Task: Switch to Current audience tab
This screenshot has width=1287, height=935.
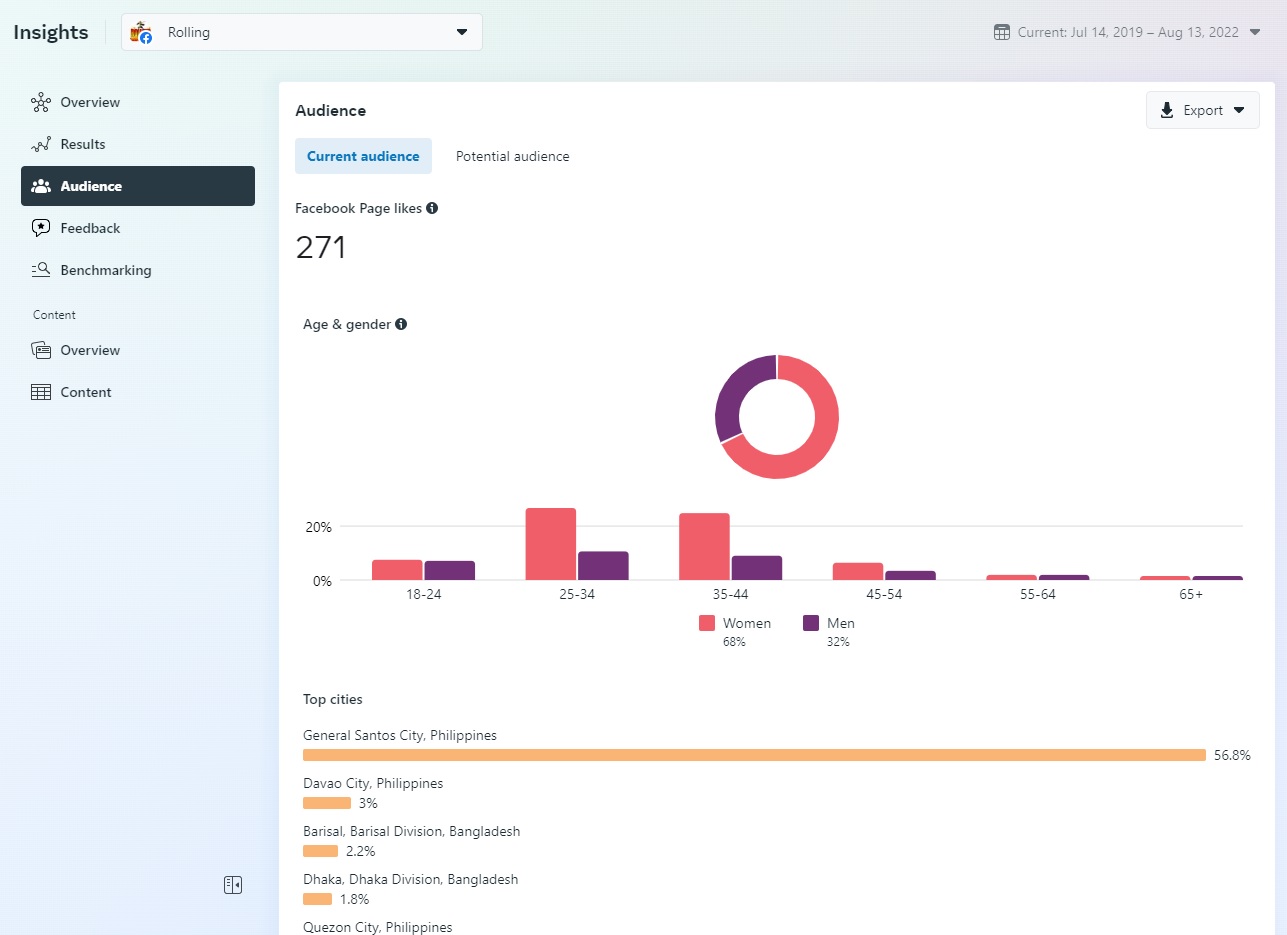Action: point(363,156)
